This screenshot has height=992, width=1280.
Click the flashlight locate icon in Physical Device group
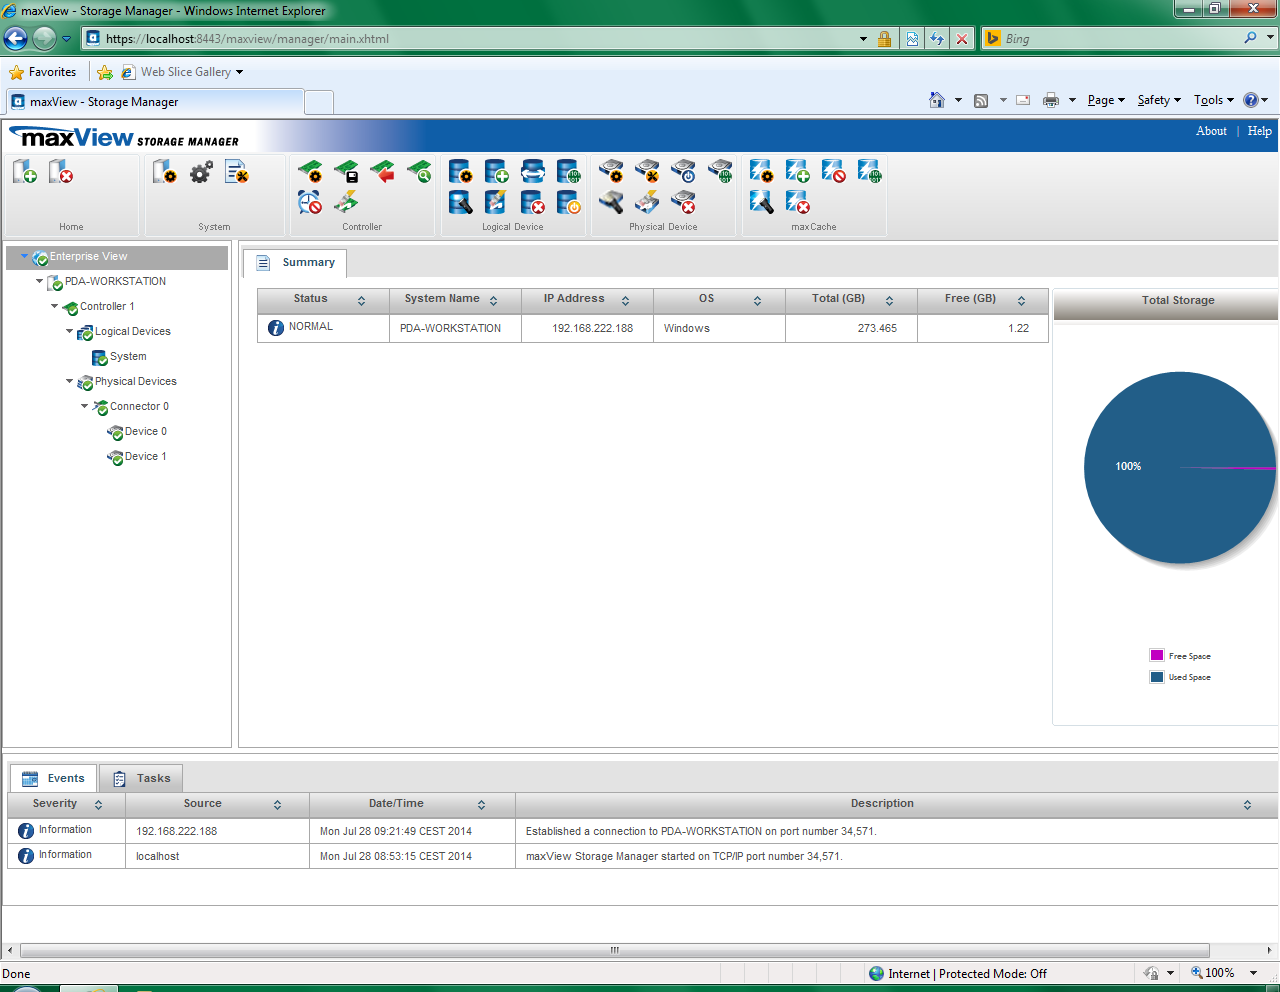611,203
